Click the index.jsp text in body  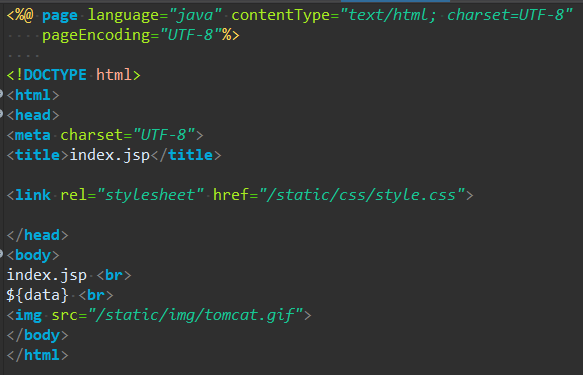click(x=46, y=275)
